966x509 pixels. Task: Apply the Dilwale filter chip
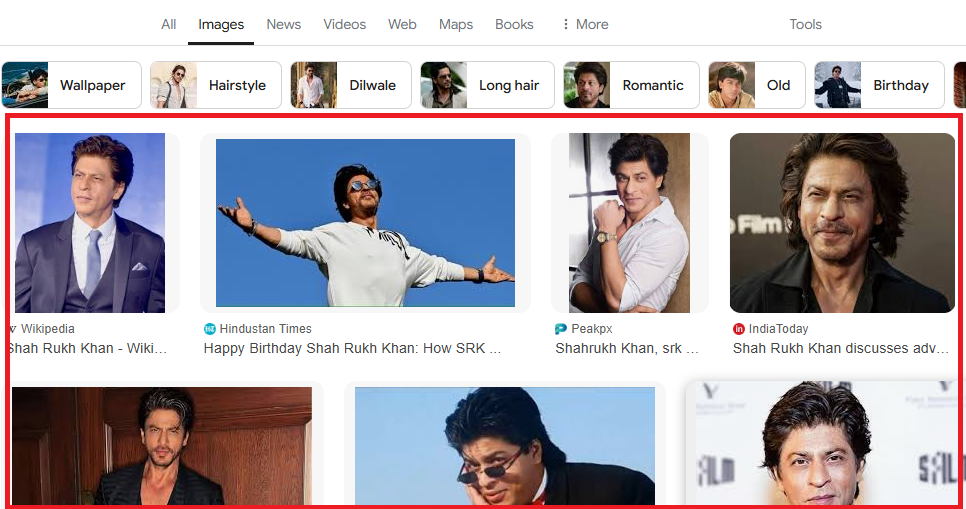pyautogui.click(x=351, y=85)
